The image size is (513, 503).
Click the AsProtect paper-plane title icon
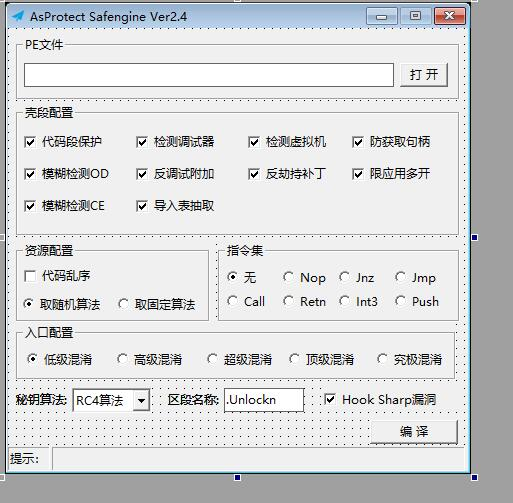[x=18, y=16]
